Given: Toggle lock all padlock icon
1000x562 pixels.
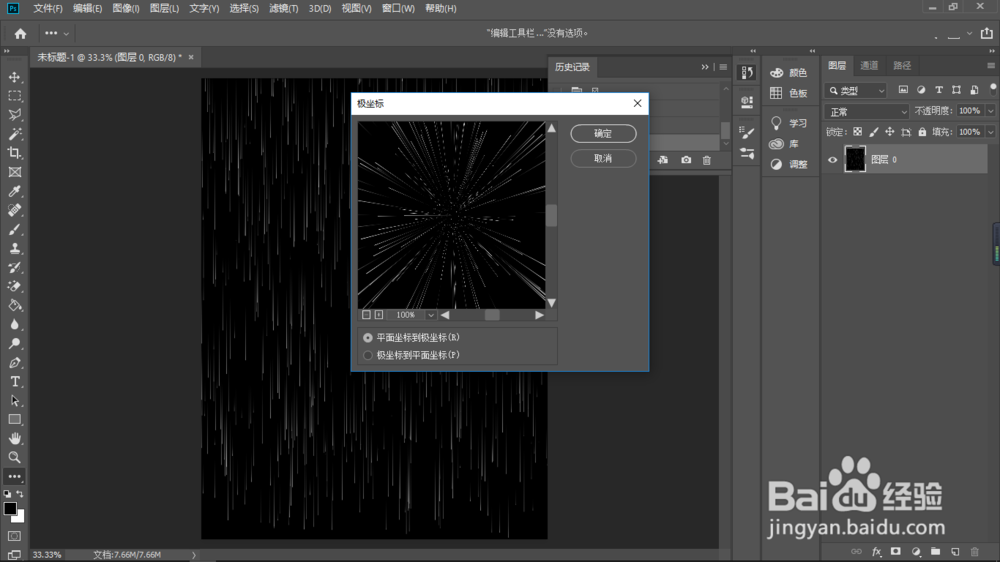Looking at the screenshot, I should [x=922, y=132].
